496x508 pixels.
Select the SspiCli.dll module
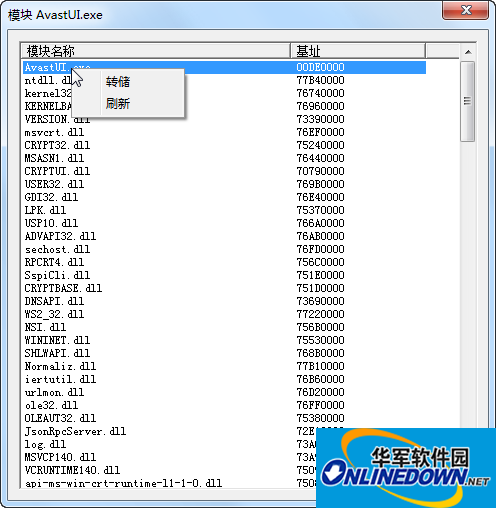57,275
